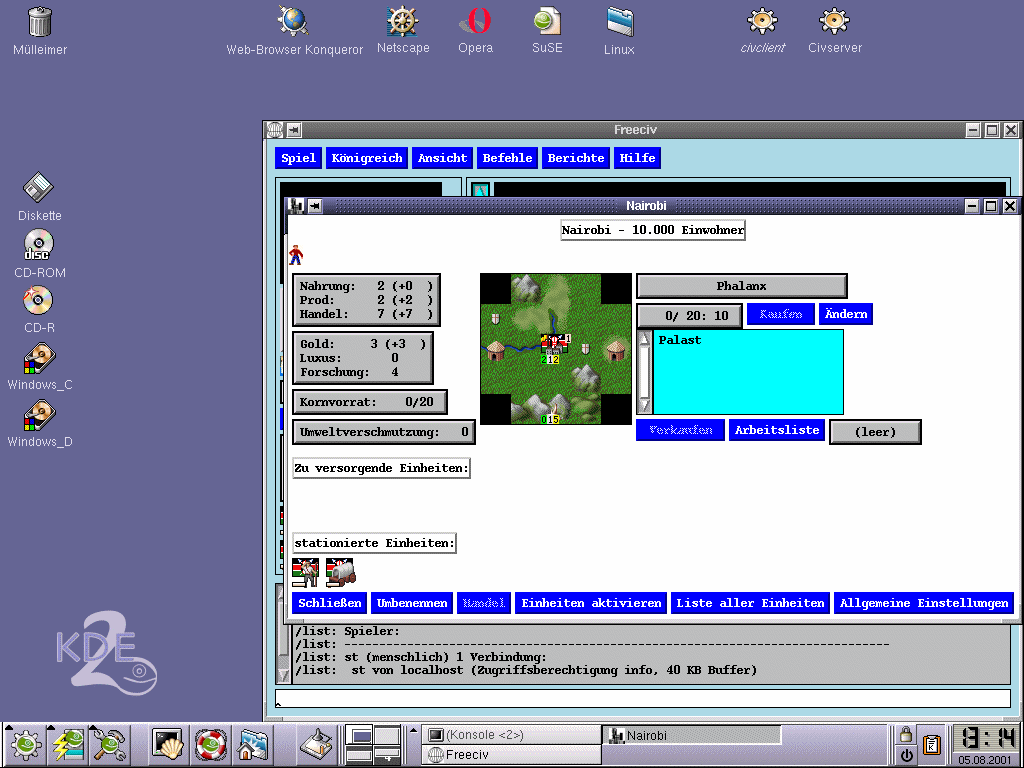Click up arrow of improvements list scrollbar
This screenshot has height=768, width=1024.
click(645, 339)
